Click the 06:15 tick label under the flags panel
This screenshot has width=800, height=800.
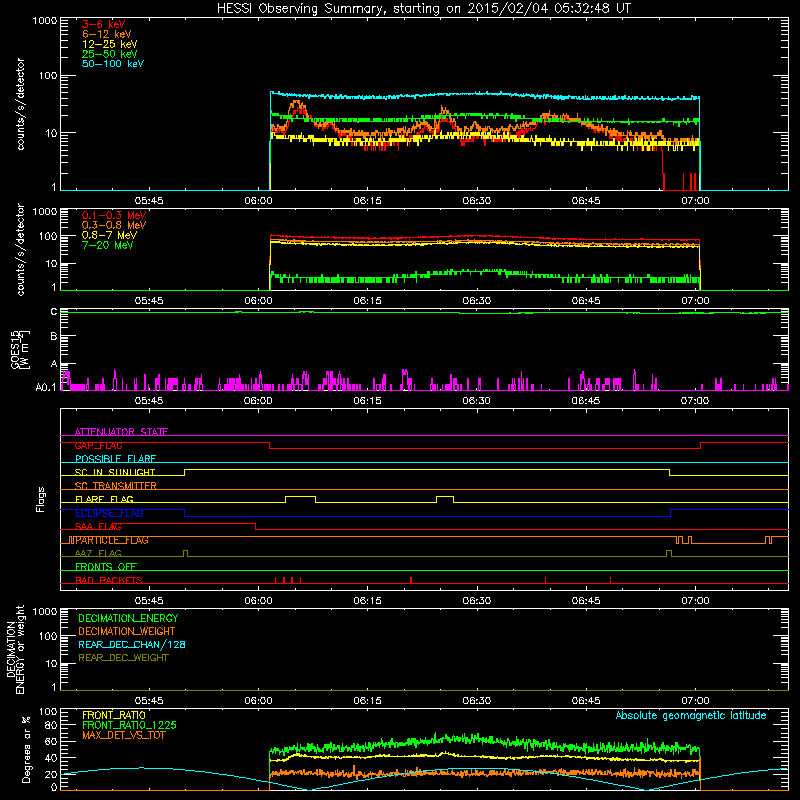[x=367, y=601]
